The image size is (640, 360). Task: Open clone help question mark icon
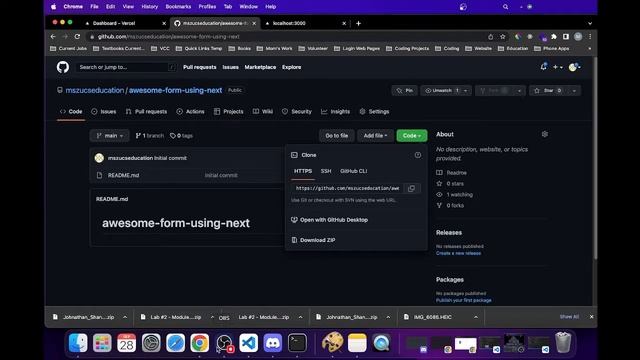pyautogui.click(x=418, y=155)
